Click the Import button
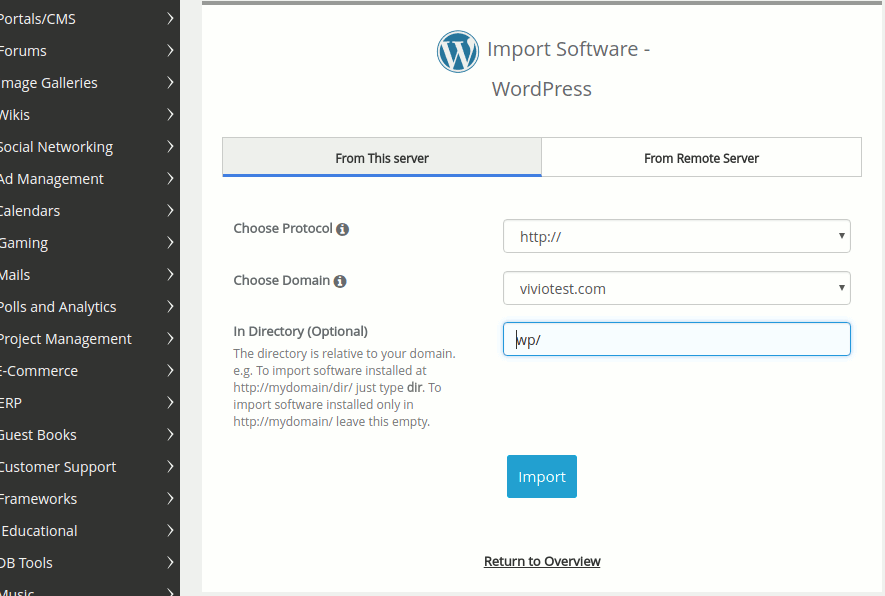 pos(542,476)
